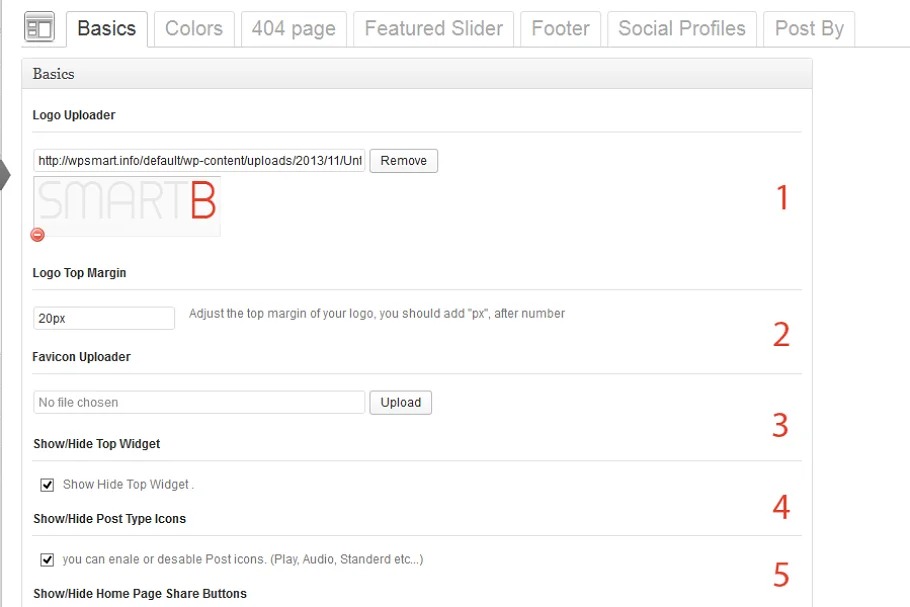Screen dimensions: 910x607
Task: Switch to the Colors tab
Action: [x=194, y=29]
